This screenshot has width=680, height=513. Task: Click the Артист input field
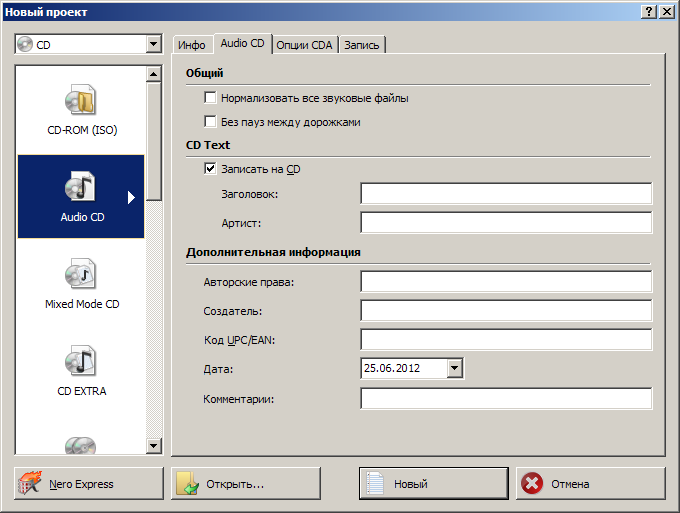tap(506, 222)
